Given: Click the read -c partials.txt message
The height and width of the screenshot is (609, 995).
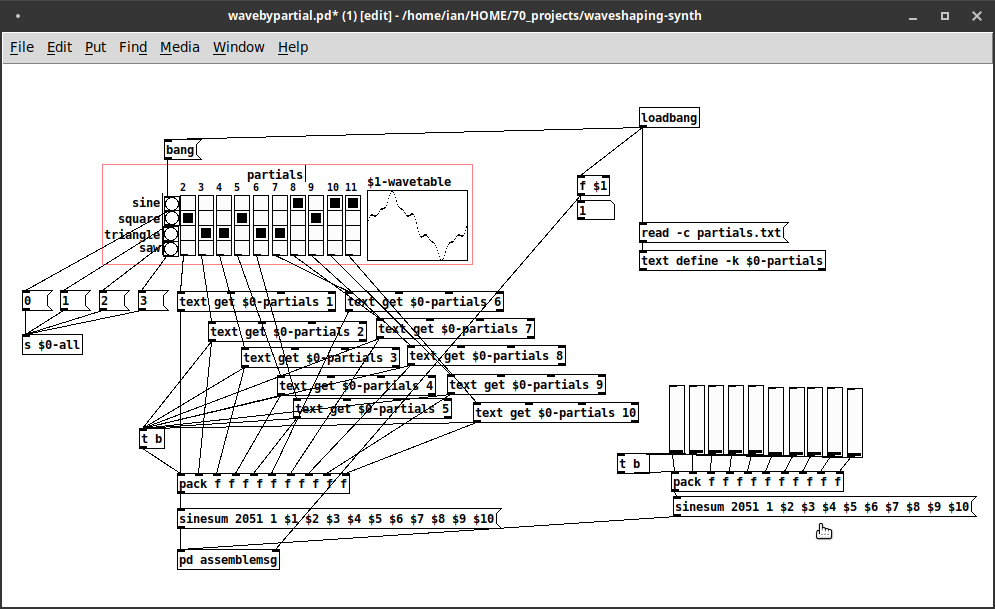Looking at the screenshot, I should click(x=713, y=233).
